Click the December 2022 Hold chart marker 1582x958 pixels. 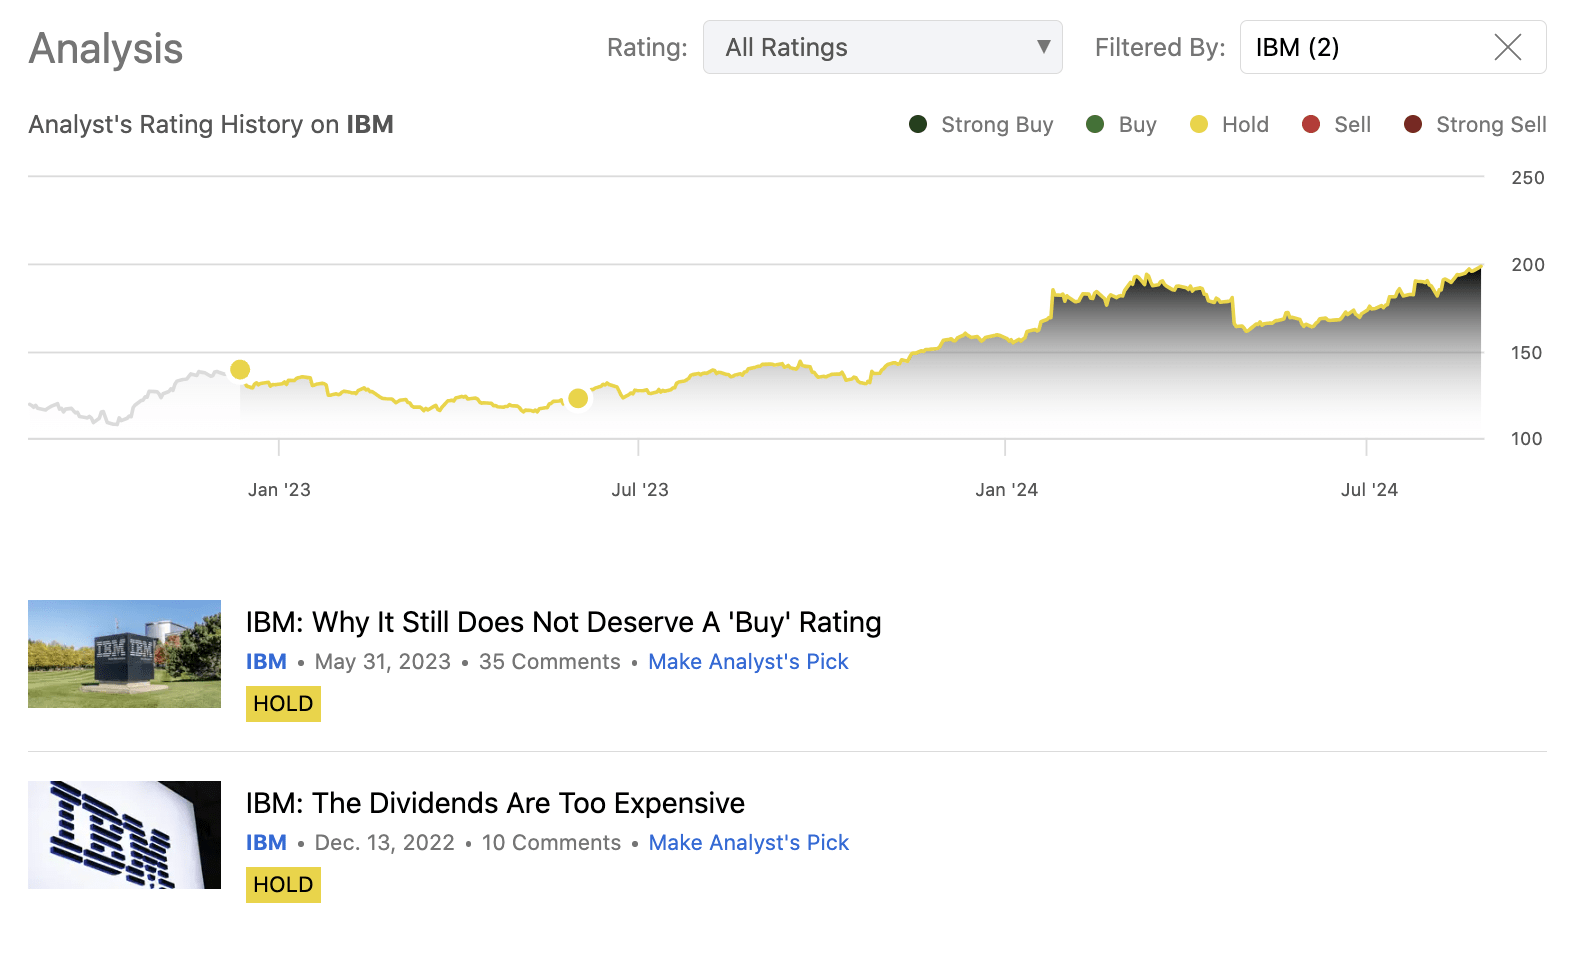[x=240, y=370]
